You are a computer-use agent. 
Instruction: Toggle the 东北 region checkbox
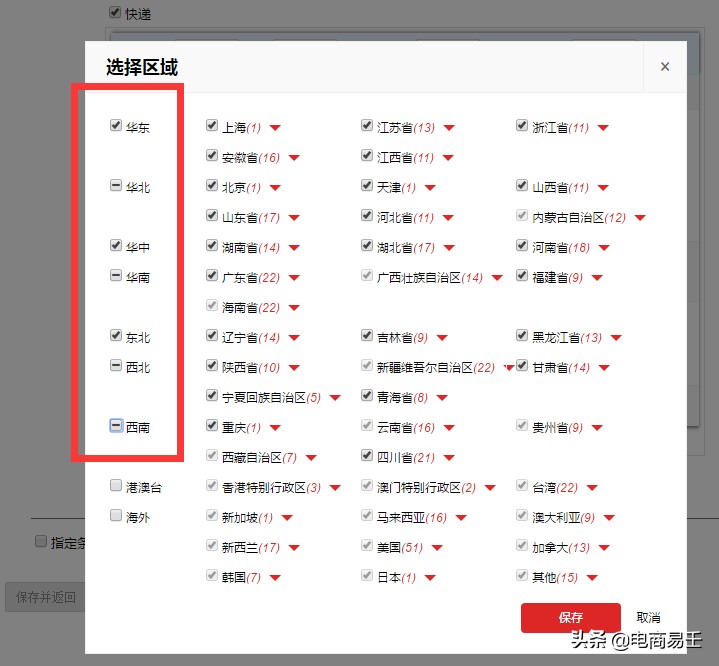pos(116,335)
